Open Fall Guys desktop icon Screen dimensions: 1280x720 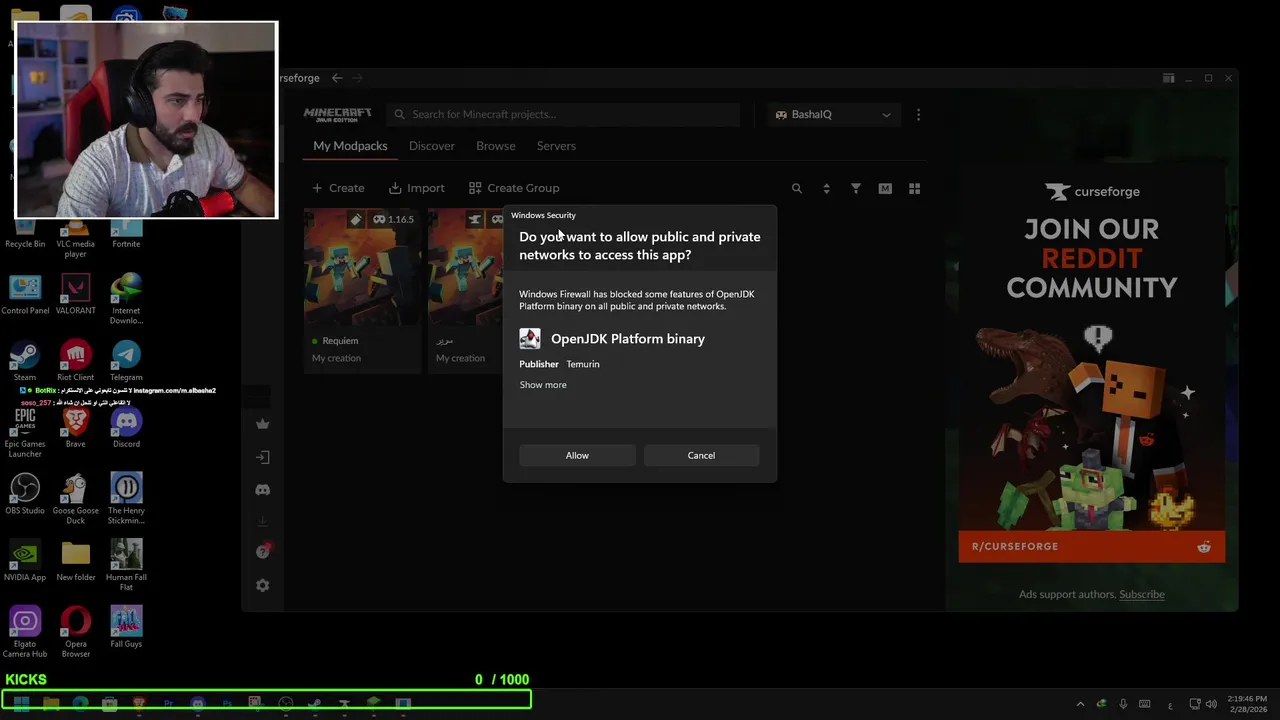click(126, 627)
